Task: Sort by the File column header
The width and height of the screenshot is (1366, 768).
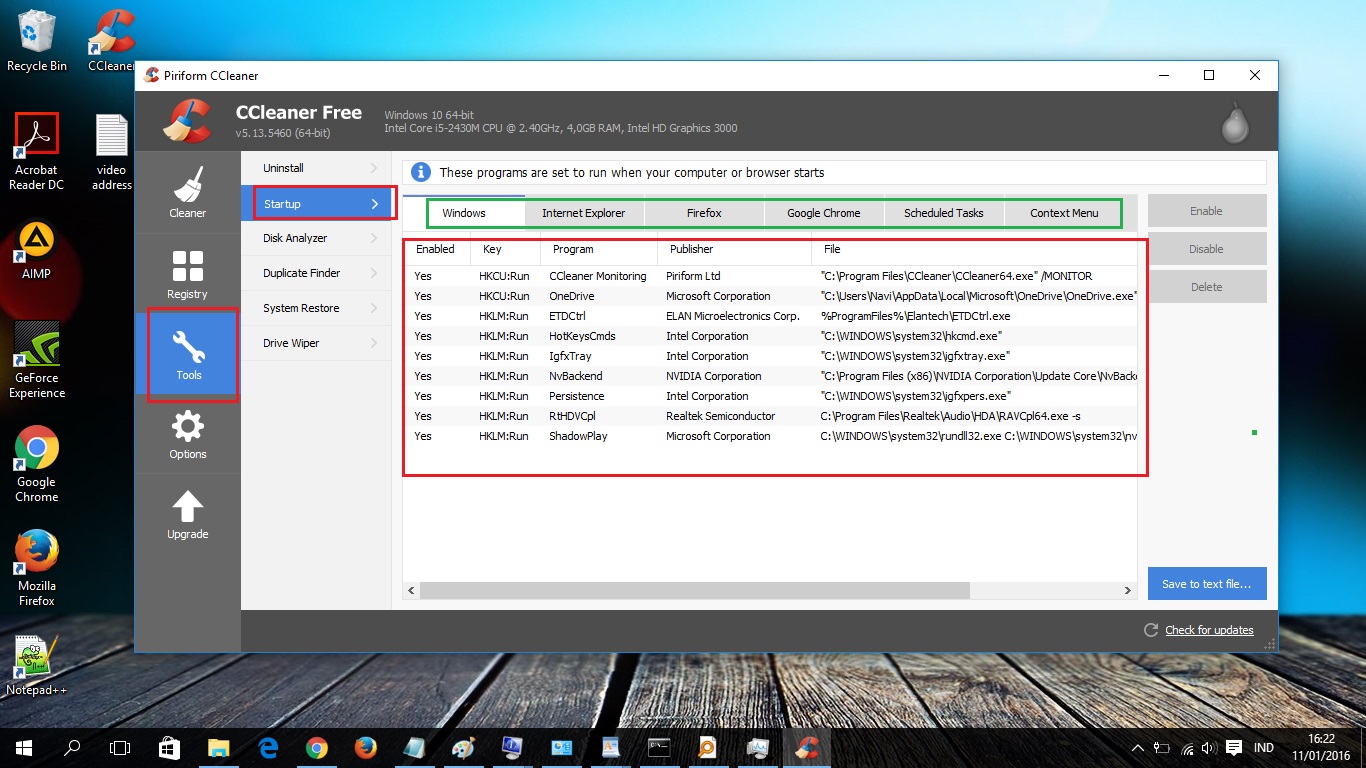Action: 974,249
